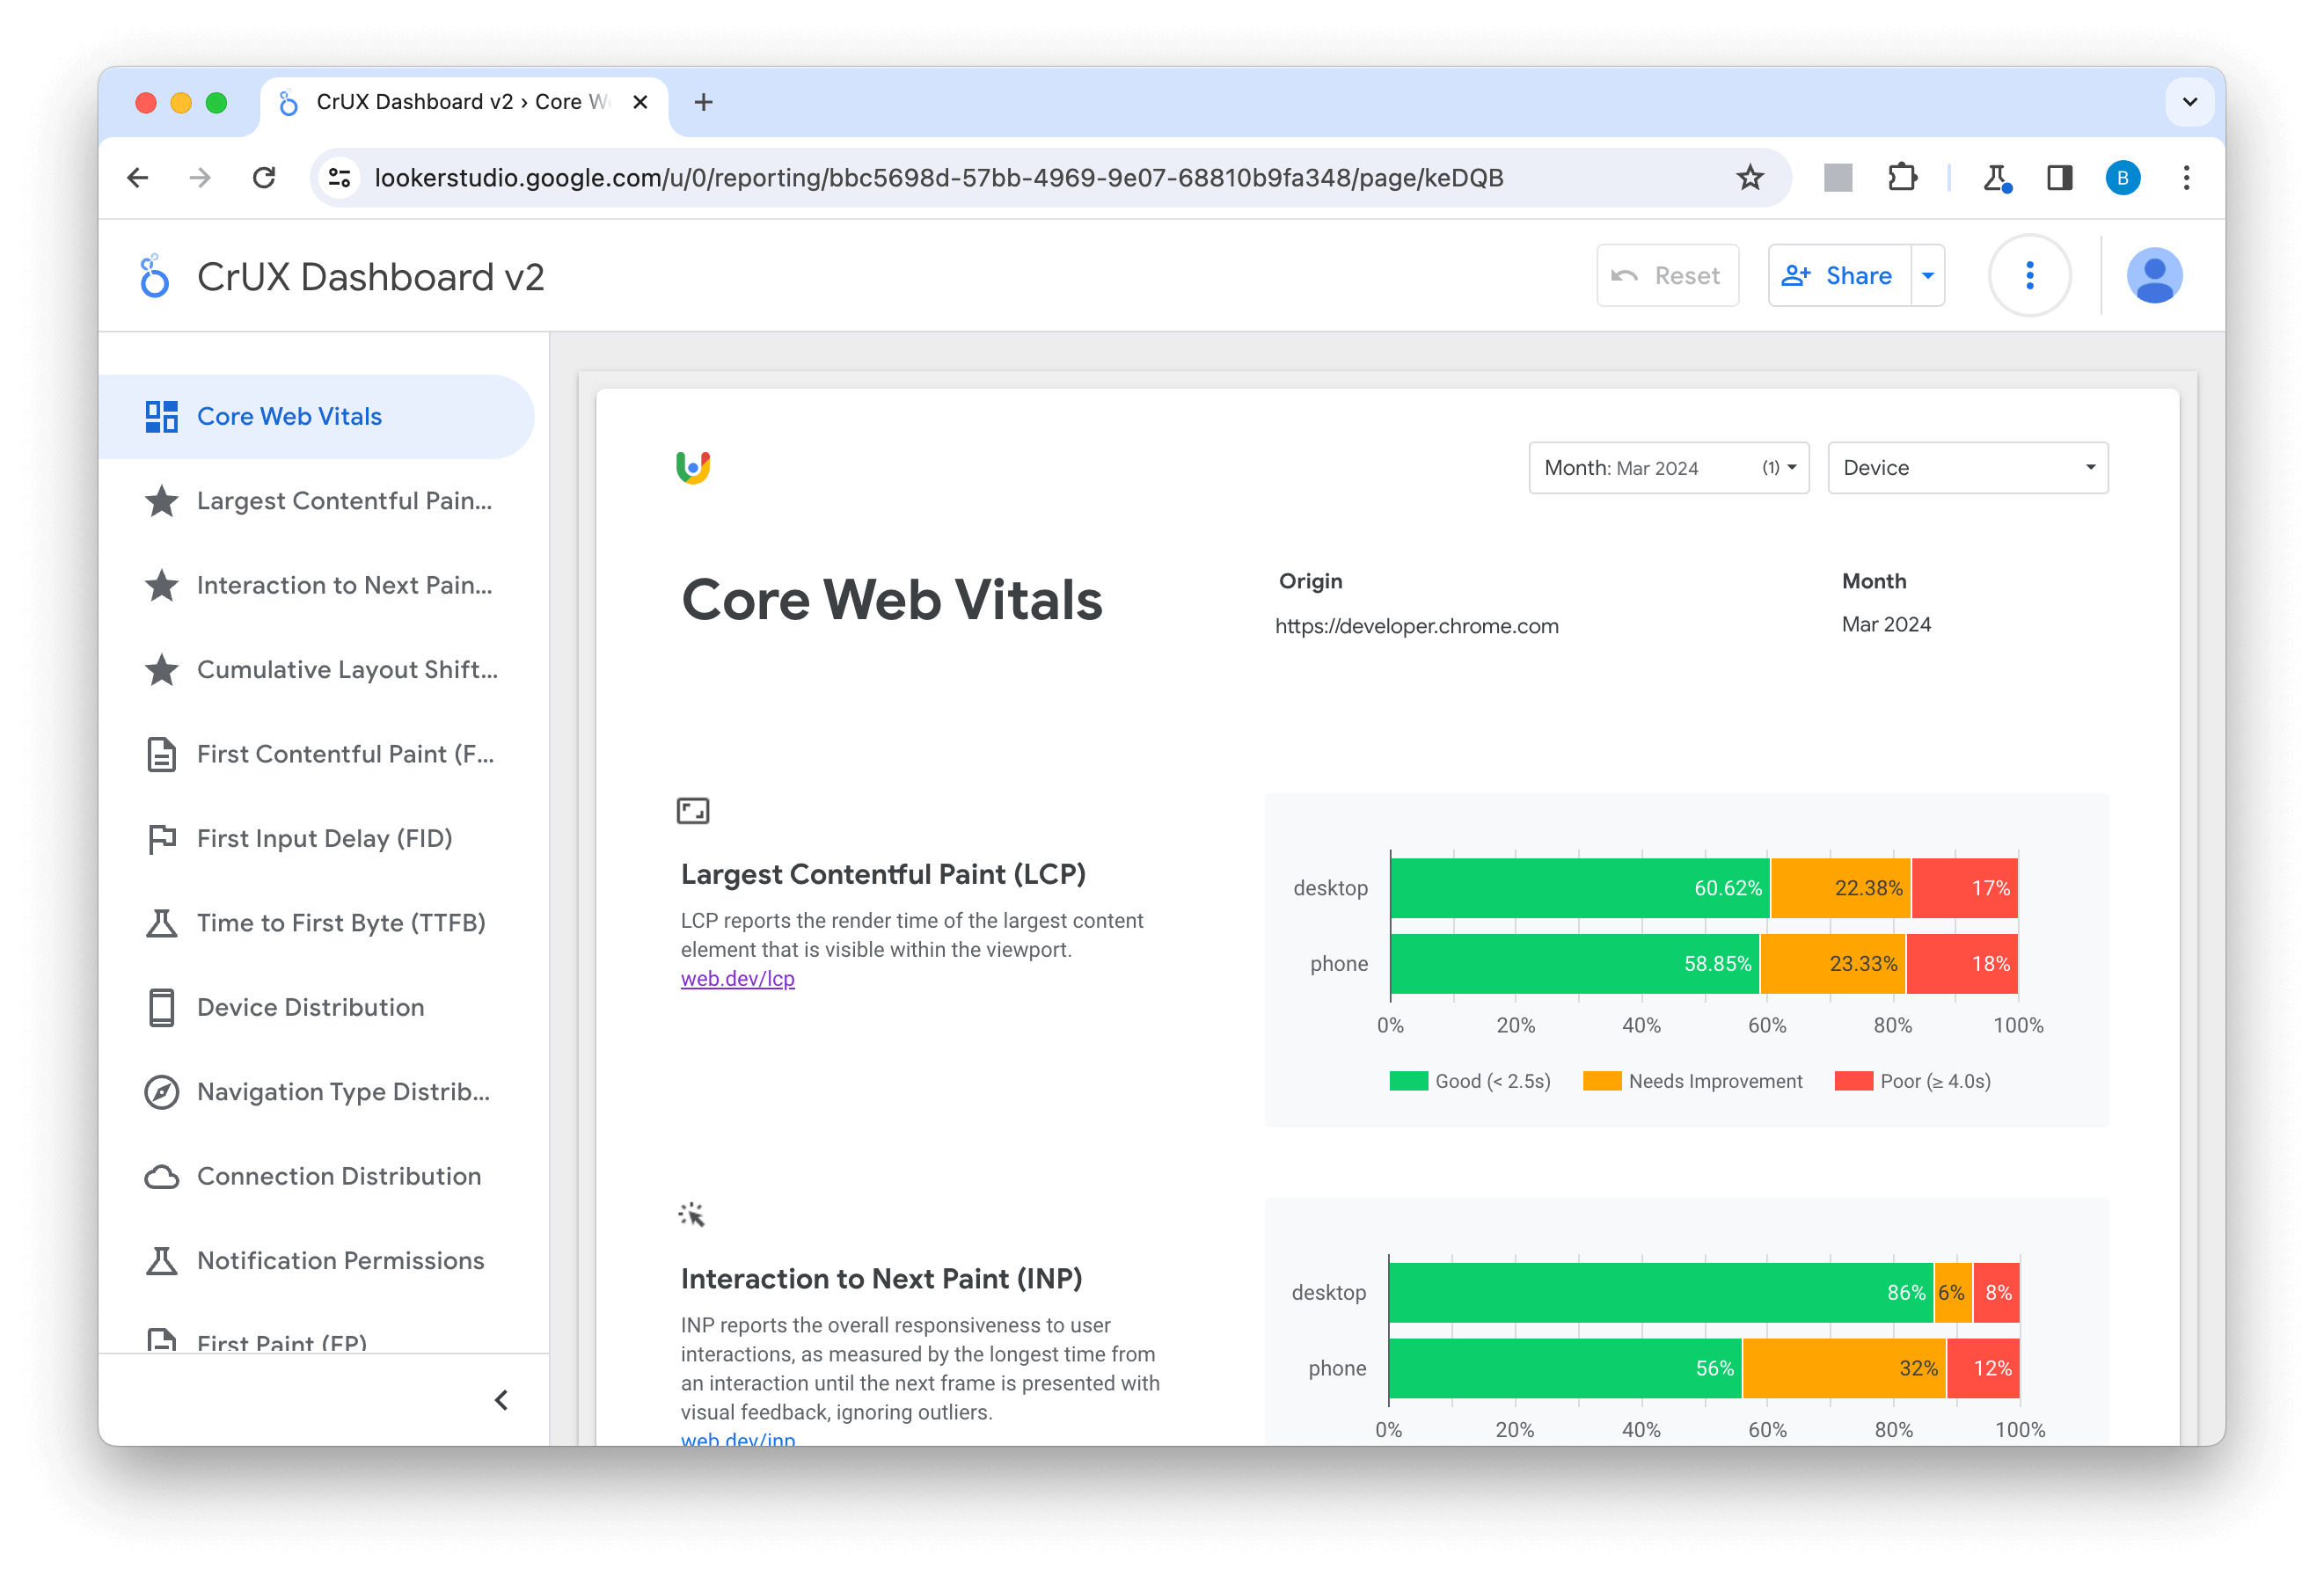
Task: Click the CrUX Dashboard v2 logo icon
Action: [x=153, y=276]
